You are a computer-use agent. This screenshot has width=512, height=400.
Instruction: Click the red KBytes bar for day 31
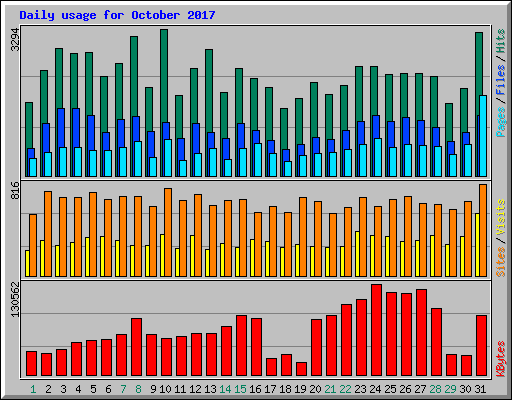[x=481, y=346]
